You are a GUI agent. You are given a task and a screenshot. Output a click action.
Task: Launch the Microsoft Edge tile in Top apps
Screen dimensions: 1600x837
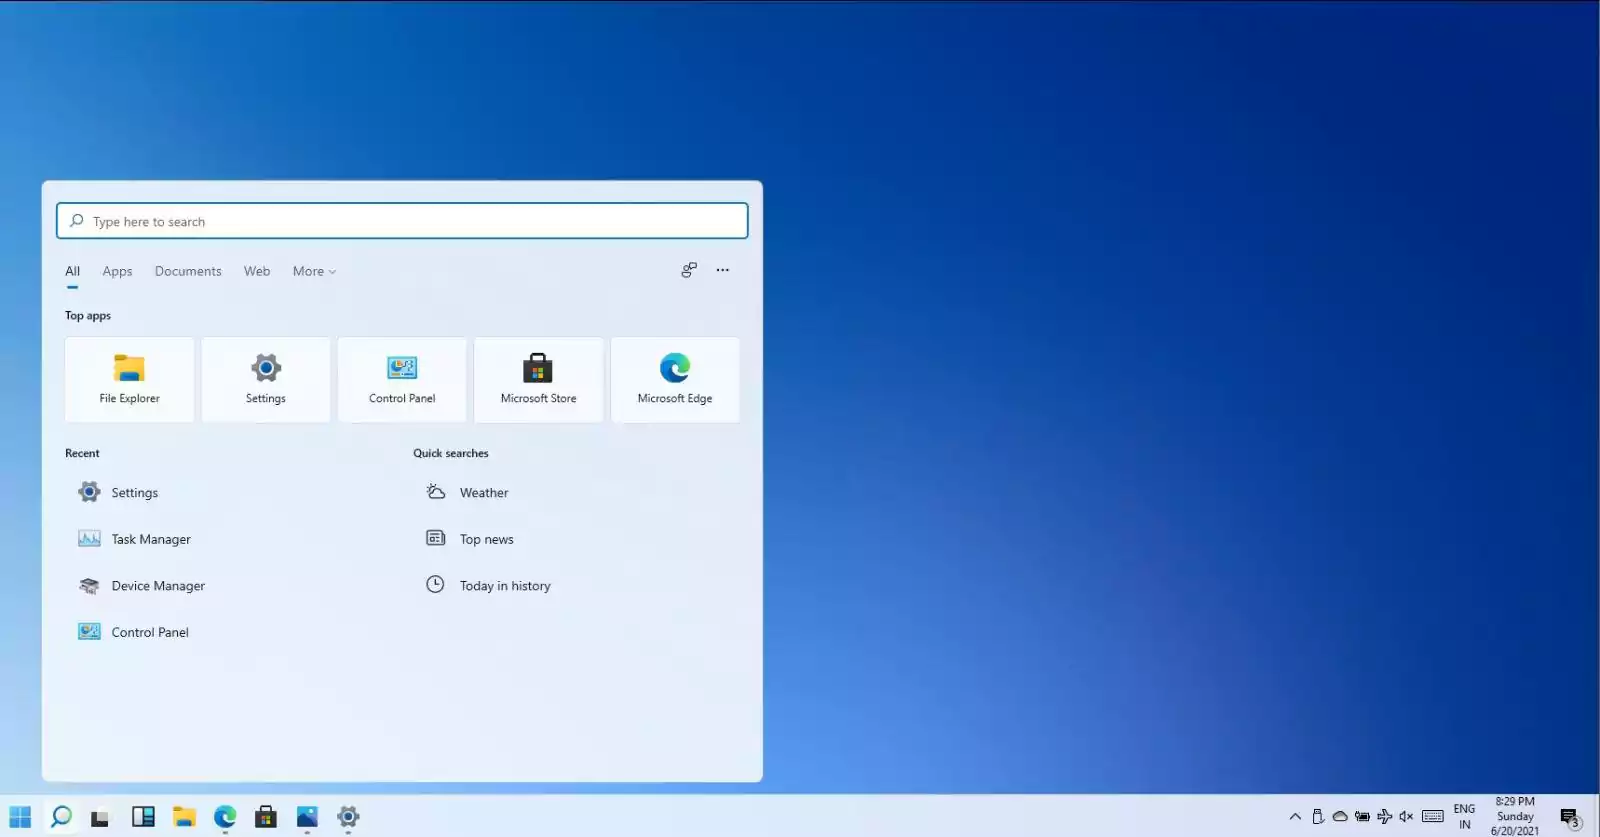pos(675,379)
